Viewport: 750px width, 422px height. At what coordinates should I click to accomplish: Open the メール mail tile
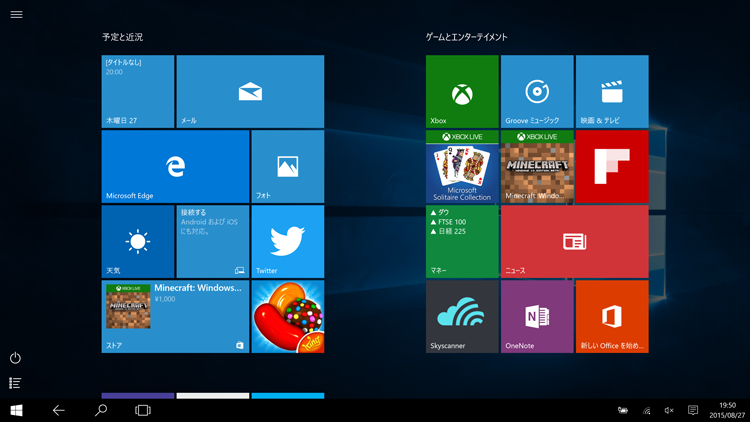pos(250,91)
